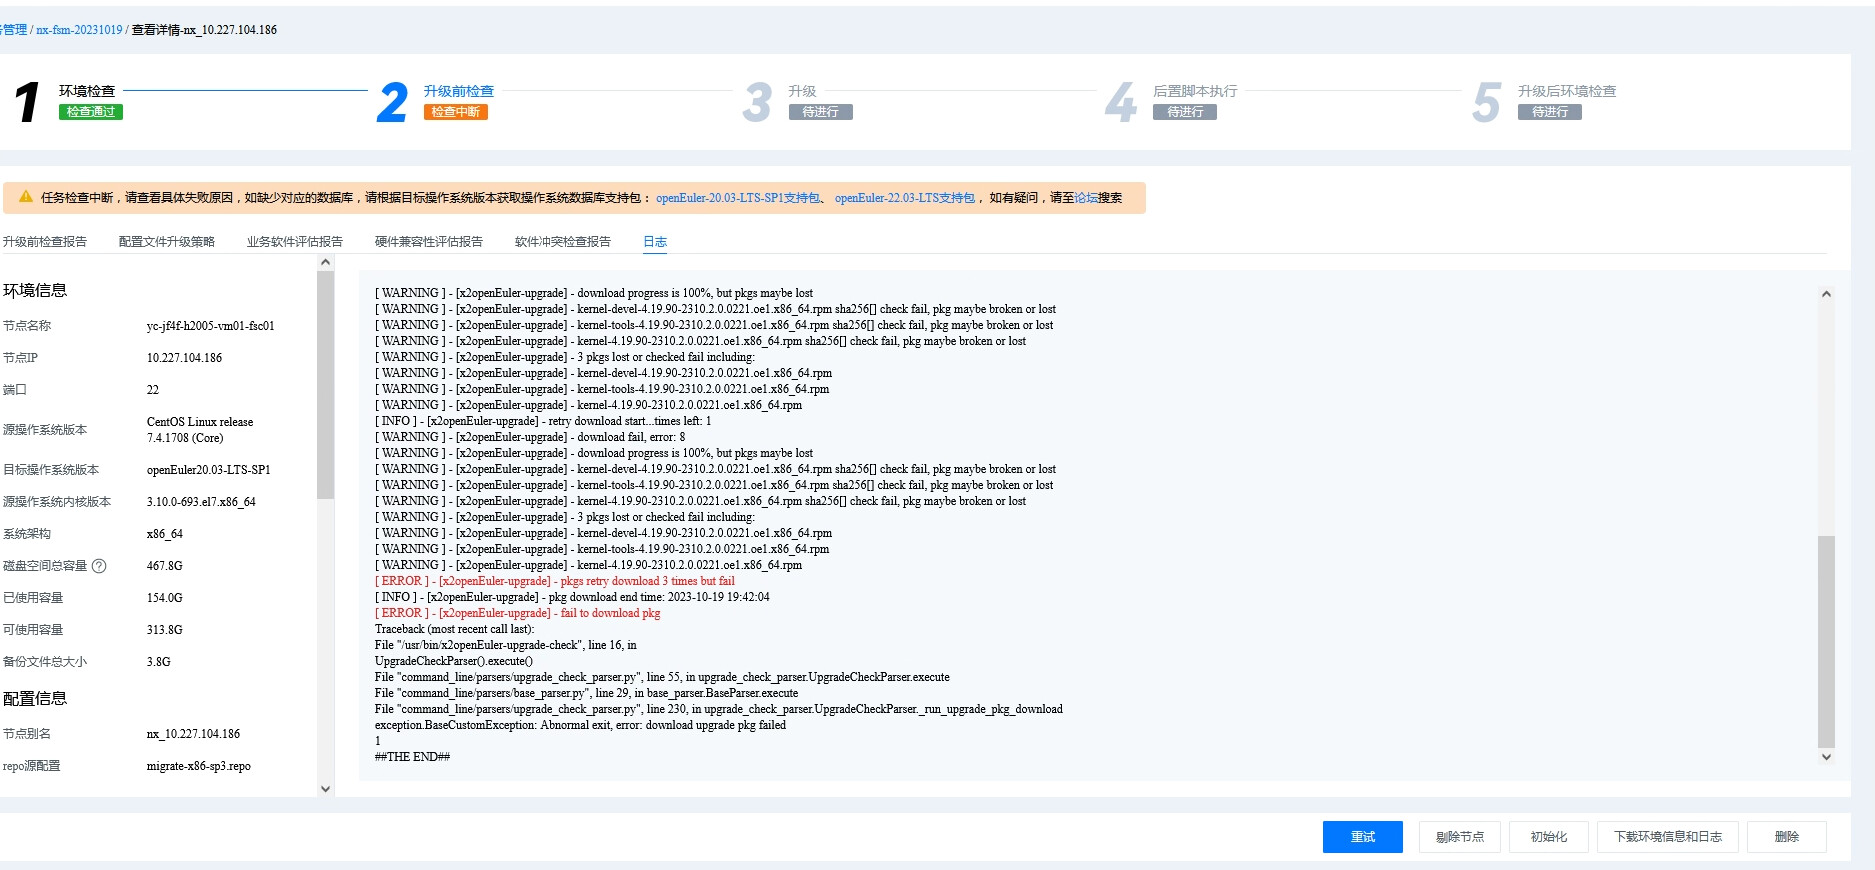
Task: Open the 硬件兼容性评估报告 tab
Action: [x=429, y=242]
